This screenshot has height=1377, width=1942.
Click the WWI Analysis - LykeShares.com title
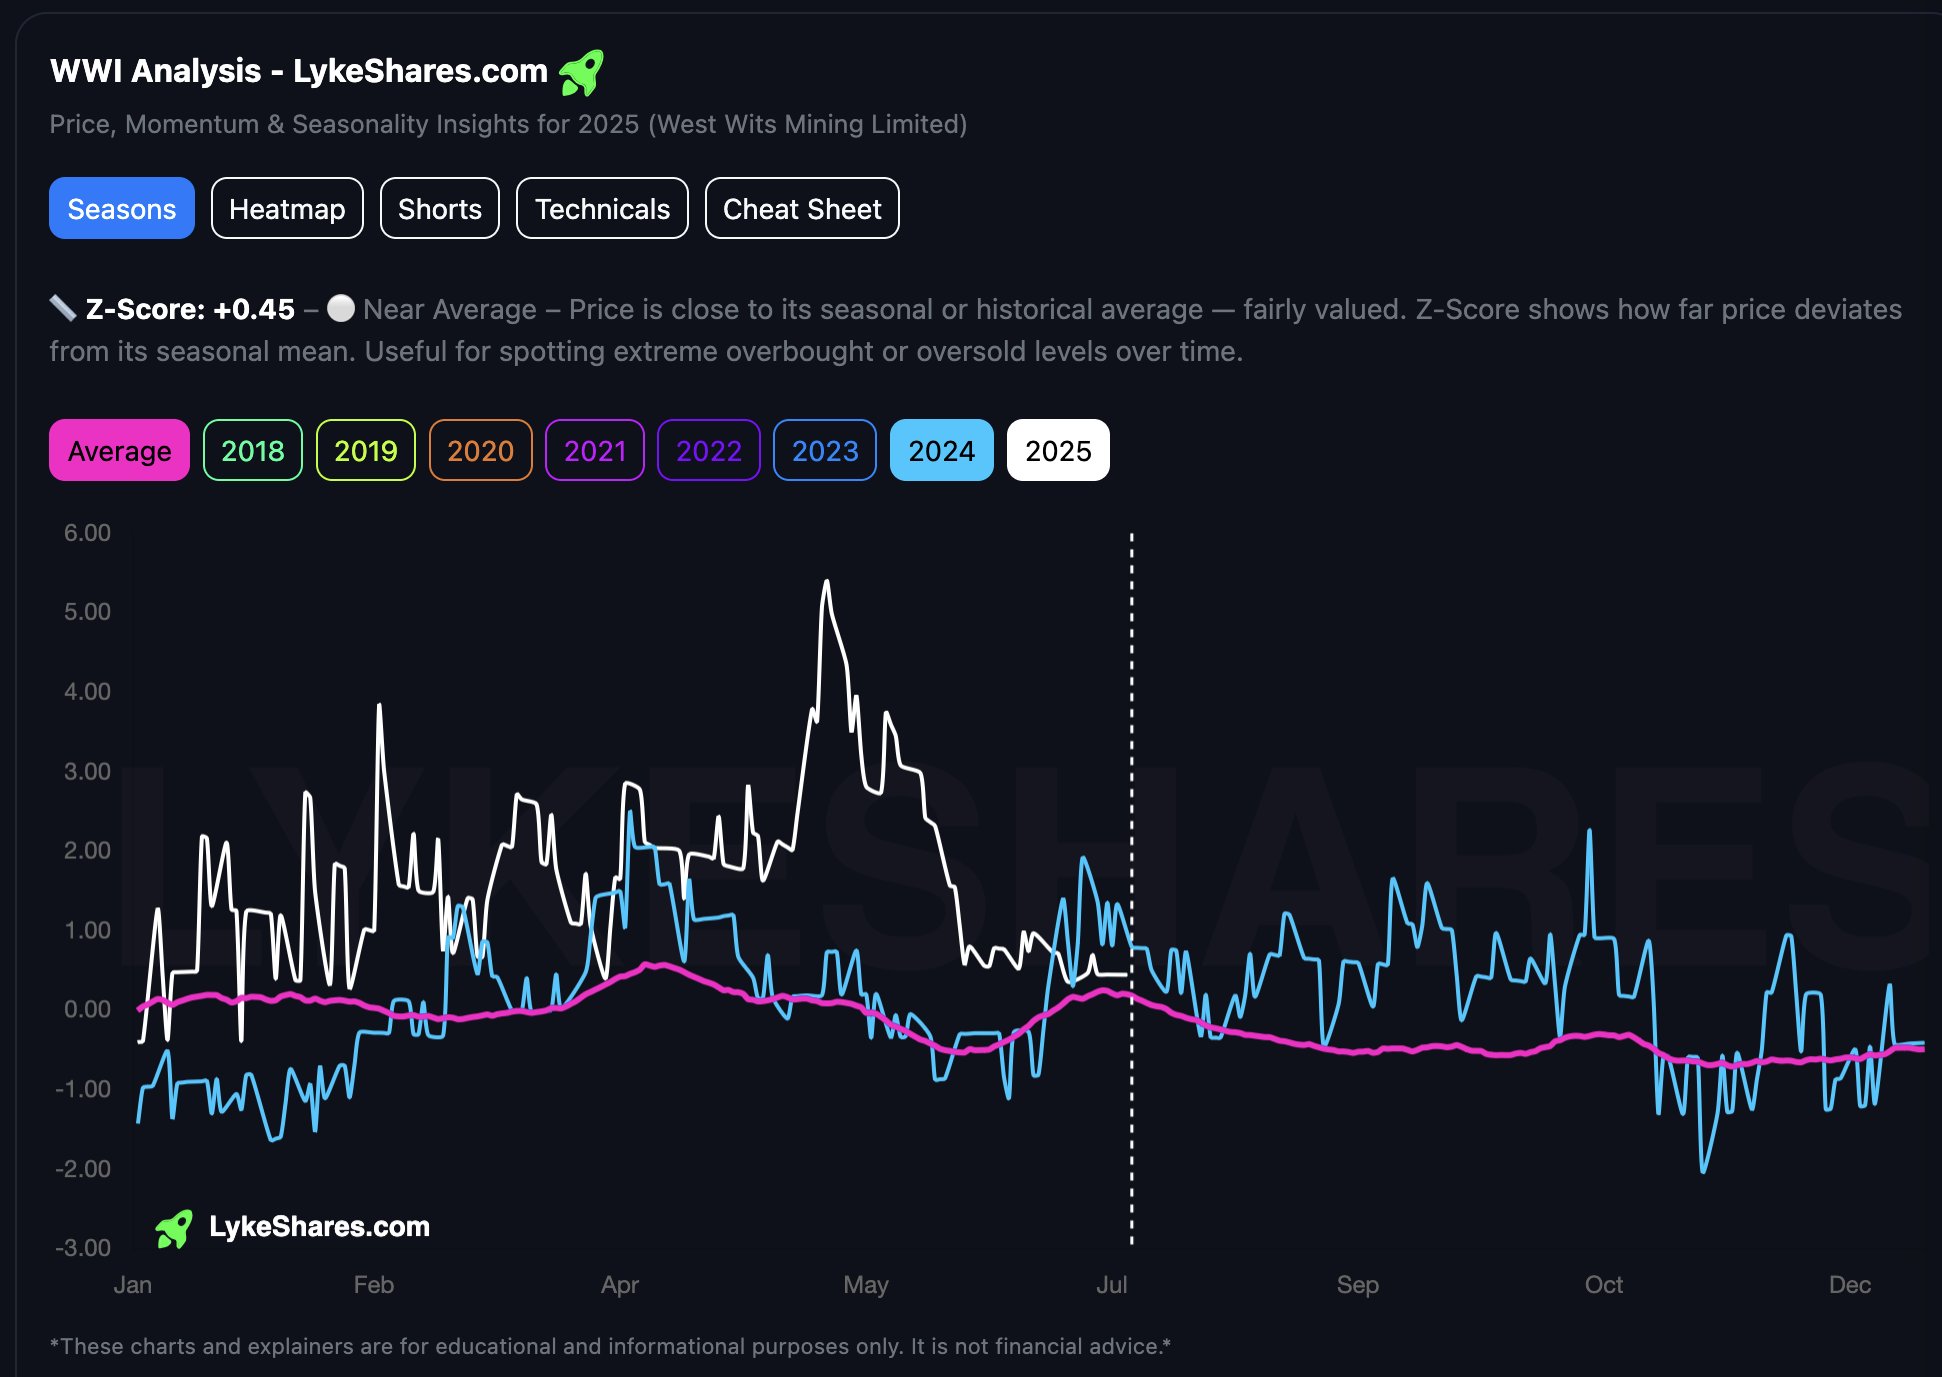click(x=299, y=71)
